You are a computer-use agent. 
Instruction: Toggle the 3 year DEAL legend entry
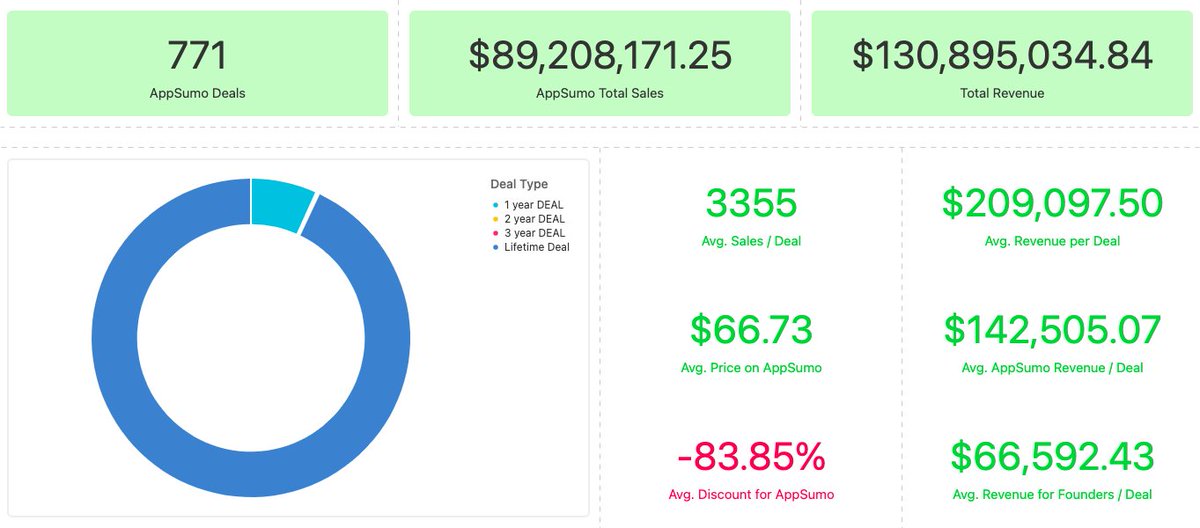[530, 232]
